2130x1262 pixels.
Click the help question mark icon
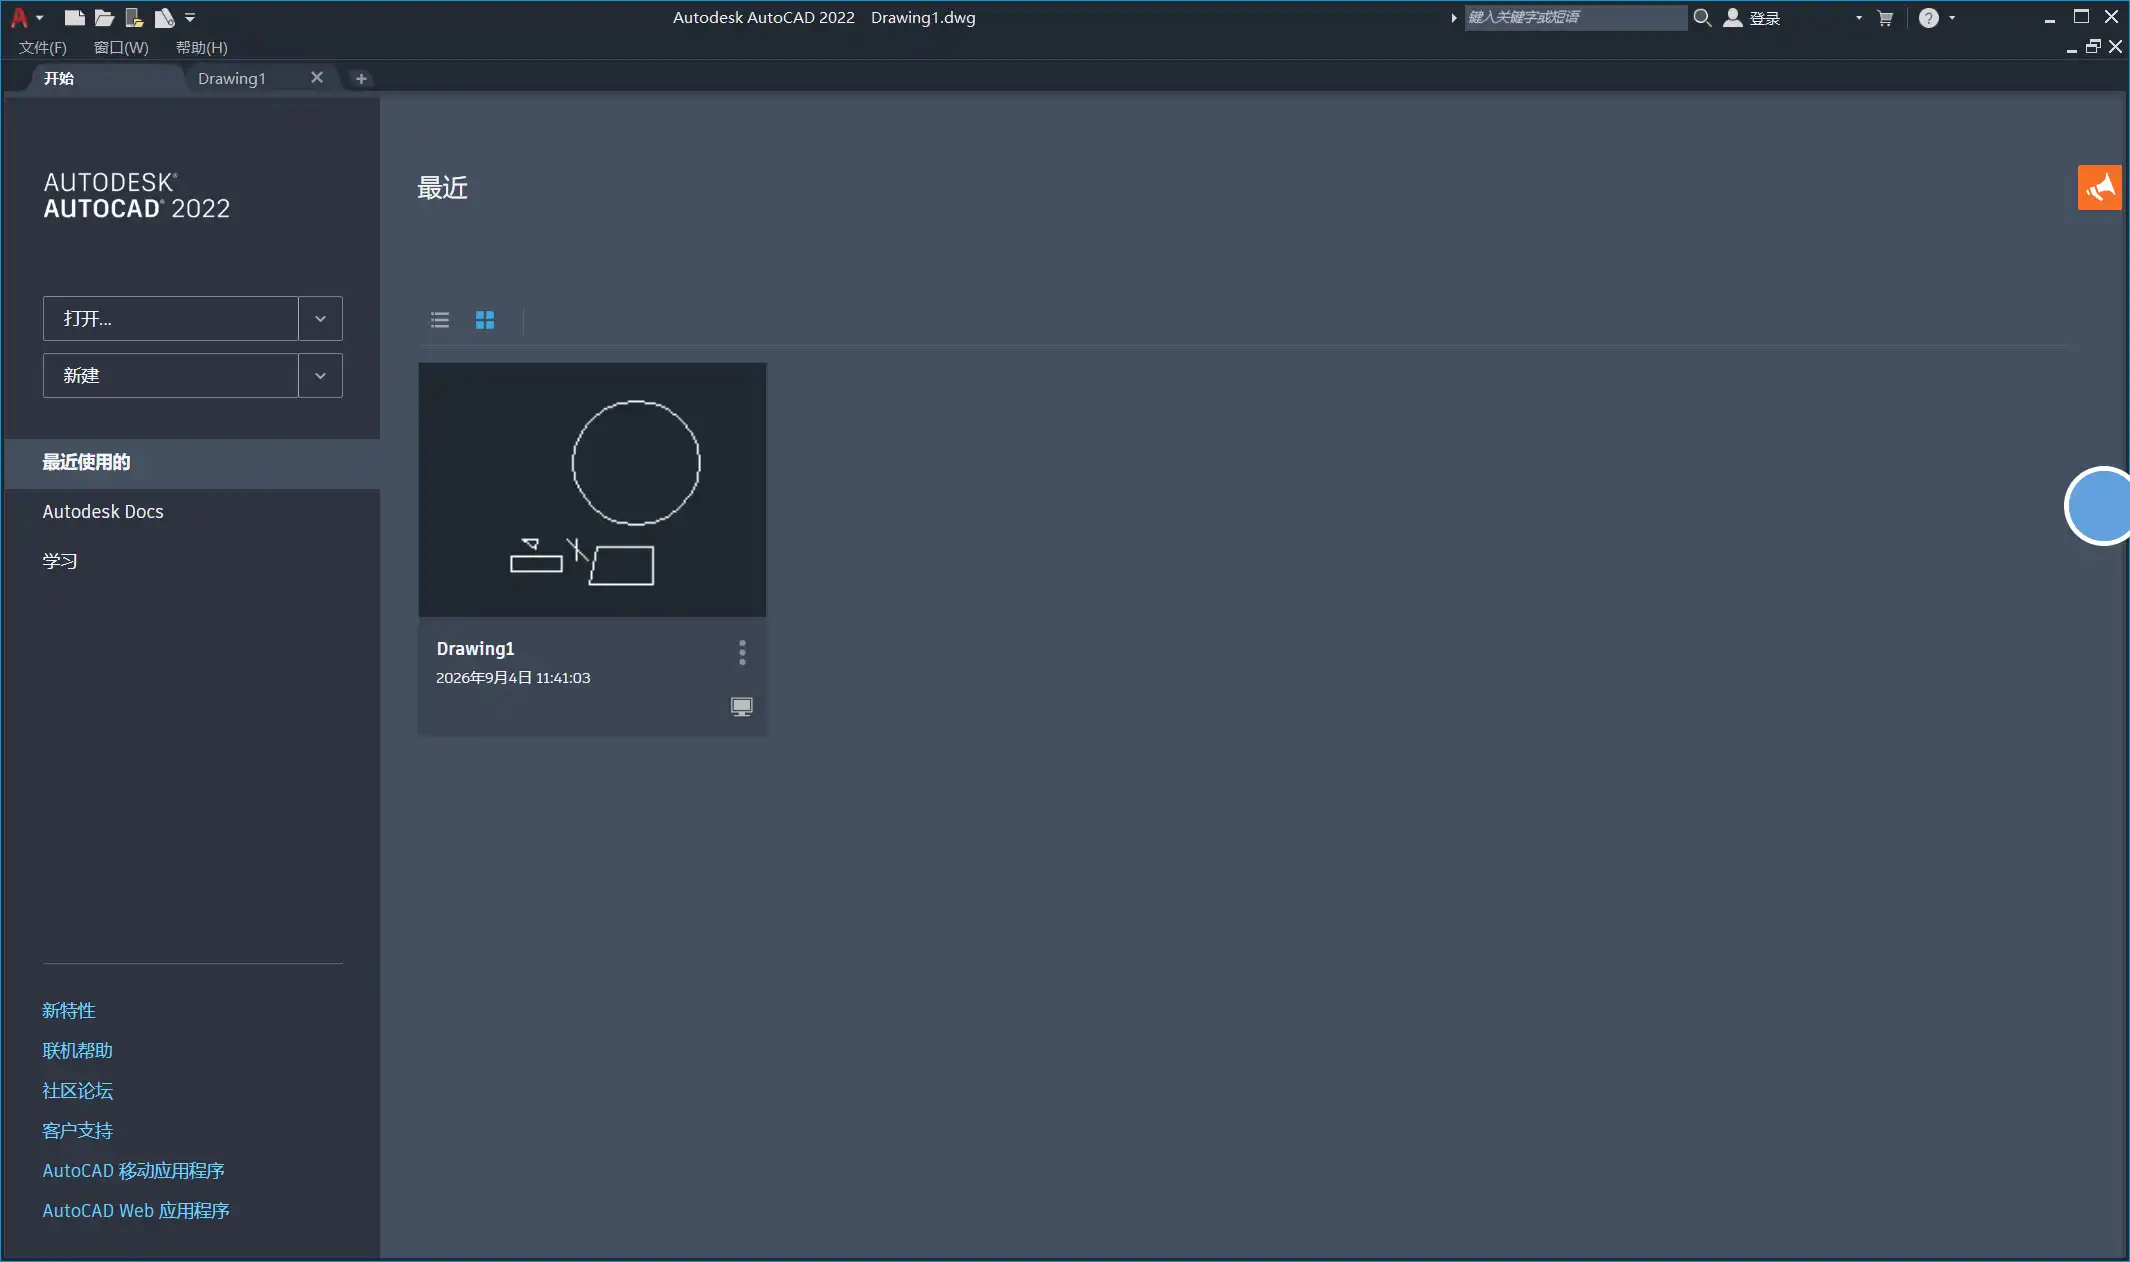(x=1929, y=18)
